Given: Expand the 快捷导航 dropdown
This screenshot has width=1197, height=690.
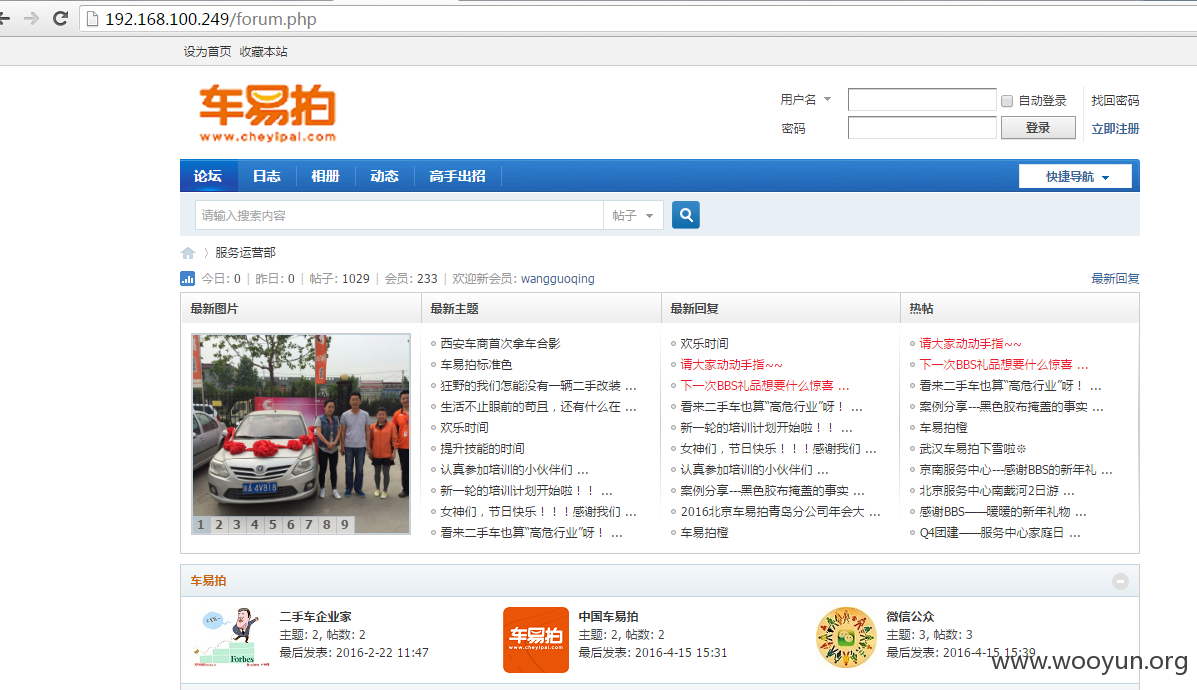Looking at the screenshot, I should [x=1076, y=176].
